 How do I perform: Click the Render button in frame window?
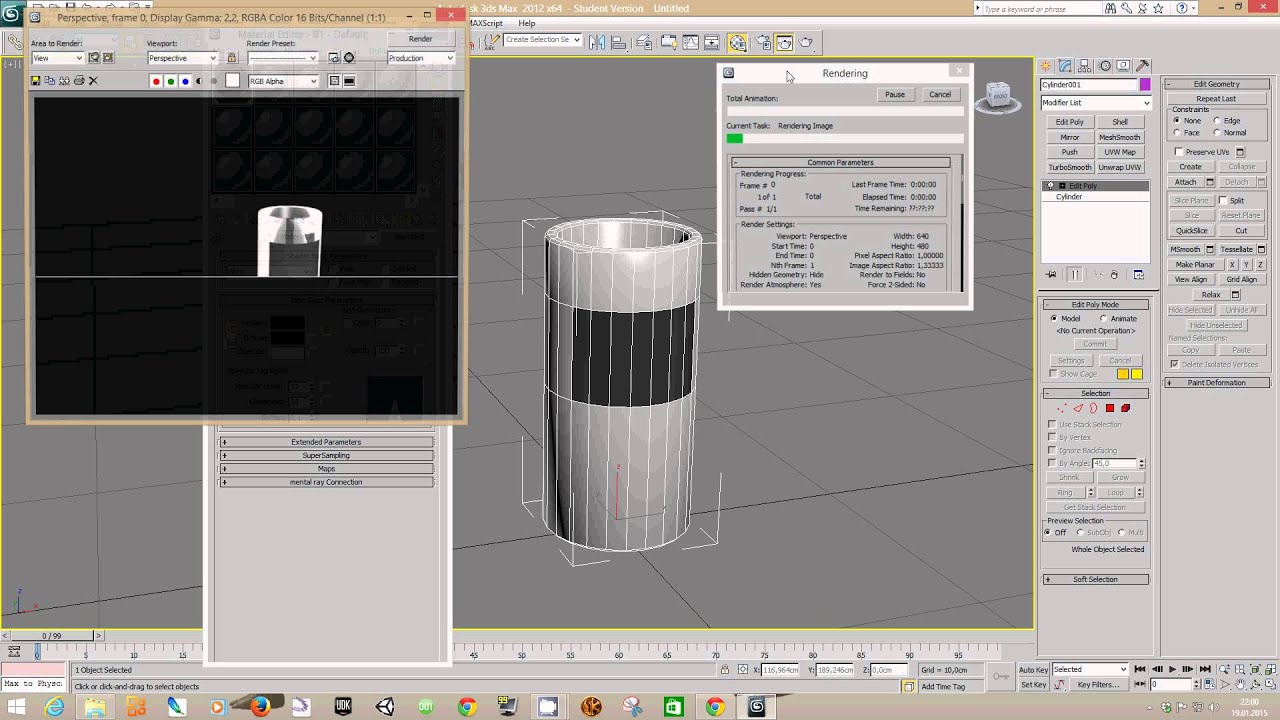[x=420, y=39]
